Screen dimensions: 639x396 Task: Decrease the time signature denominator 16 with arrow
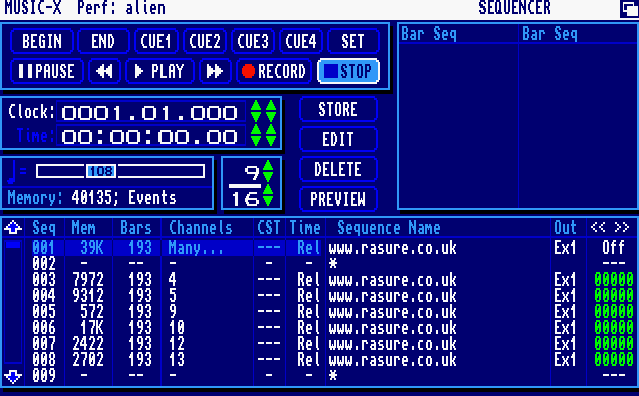pos(268,200)
